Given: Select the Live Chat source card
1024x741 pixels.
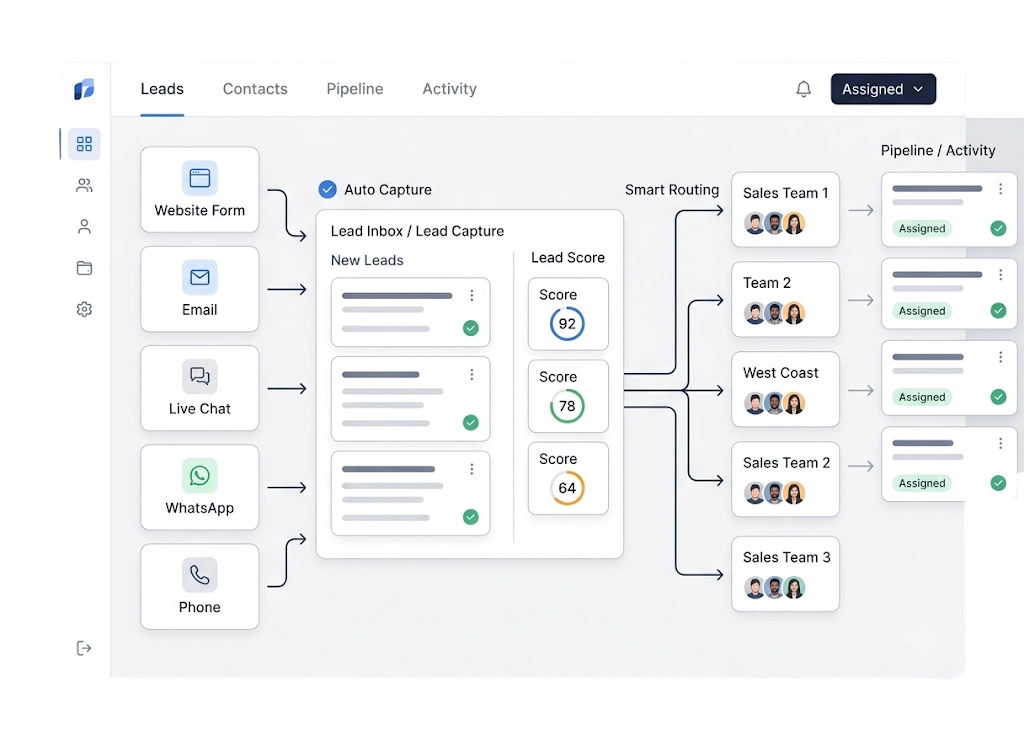Looking at the screenshot, I should [200, 388].
